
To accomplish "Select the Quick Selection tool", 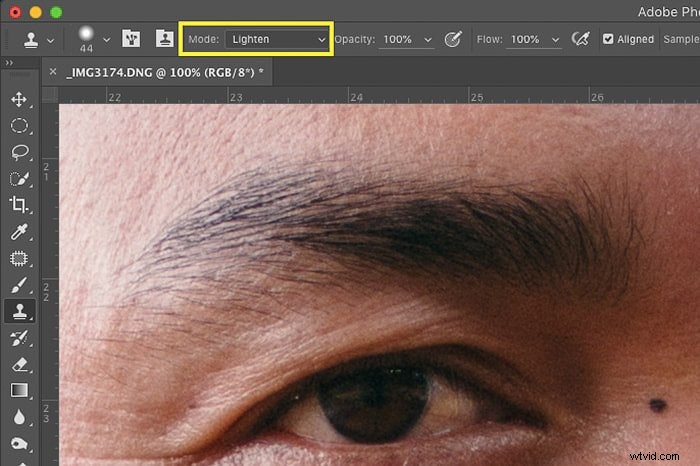I will 19,179.
